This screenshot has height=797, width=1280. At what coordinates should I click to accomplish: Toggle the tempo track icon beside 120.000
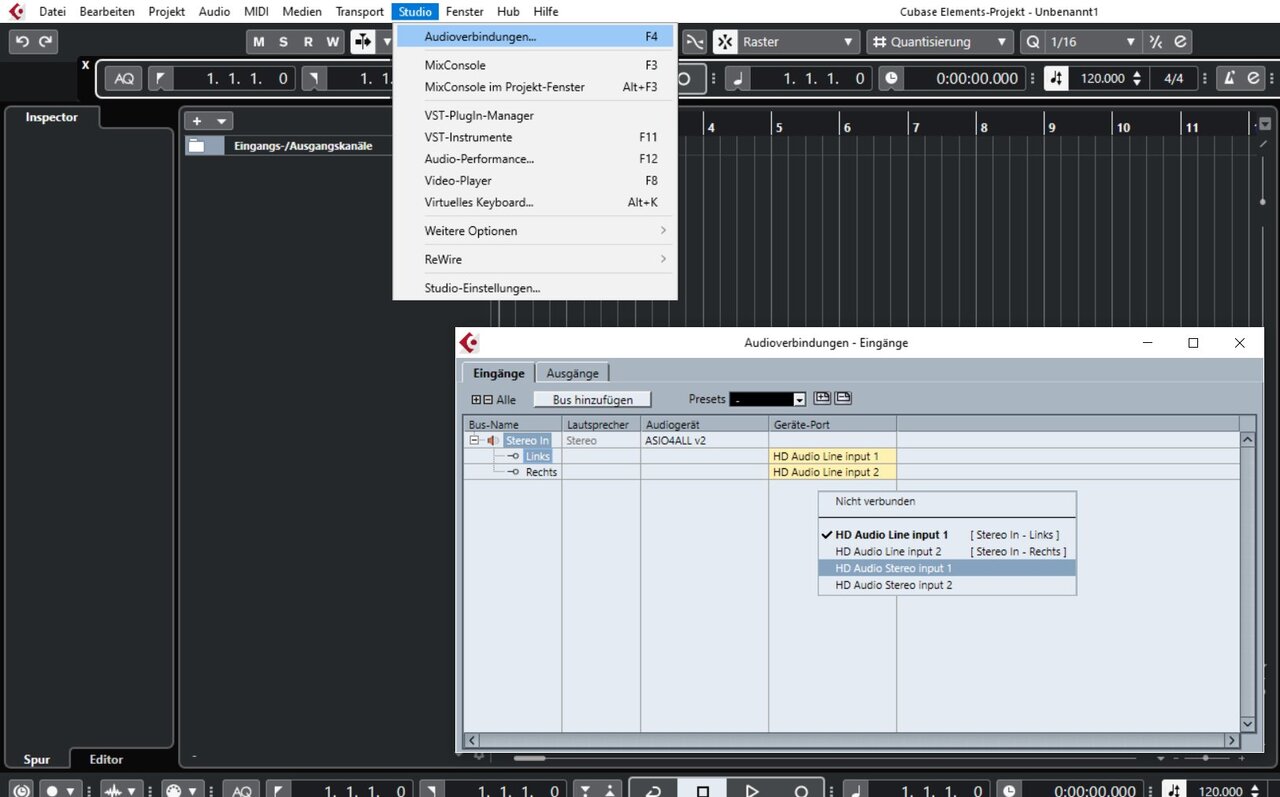1056,78
